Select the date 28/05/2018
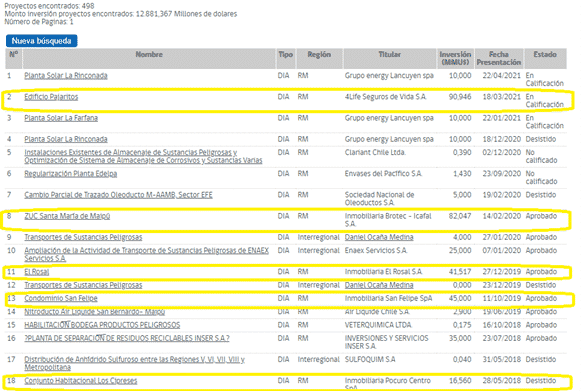This screenshot has width=581, height=391. coord(501,381)
